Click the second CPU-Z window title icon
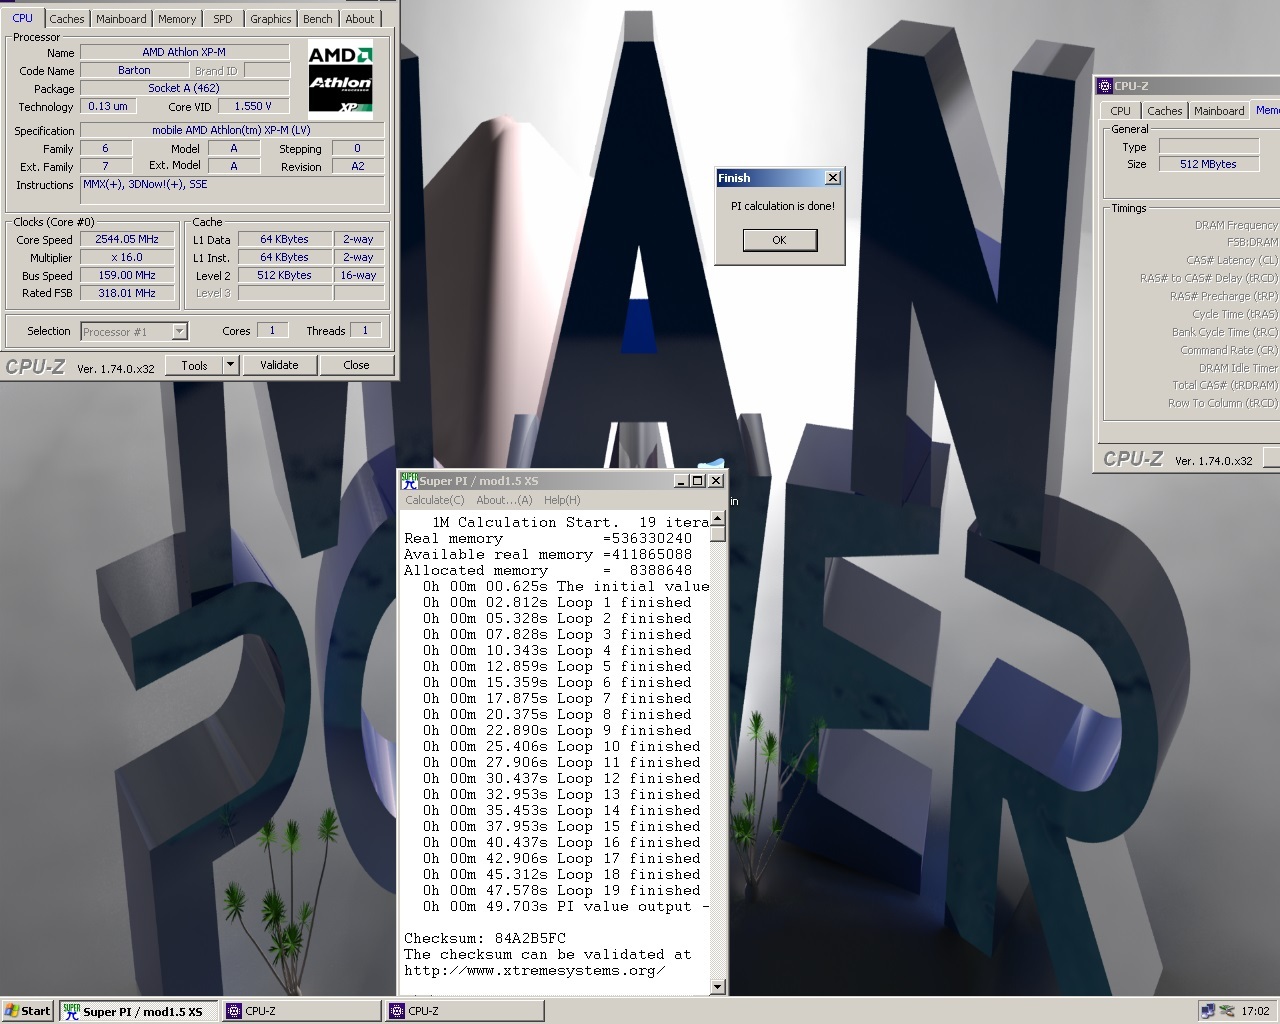This screenshot has height=1024, width=1280. [1105, 86]
